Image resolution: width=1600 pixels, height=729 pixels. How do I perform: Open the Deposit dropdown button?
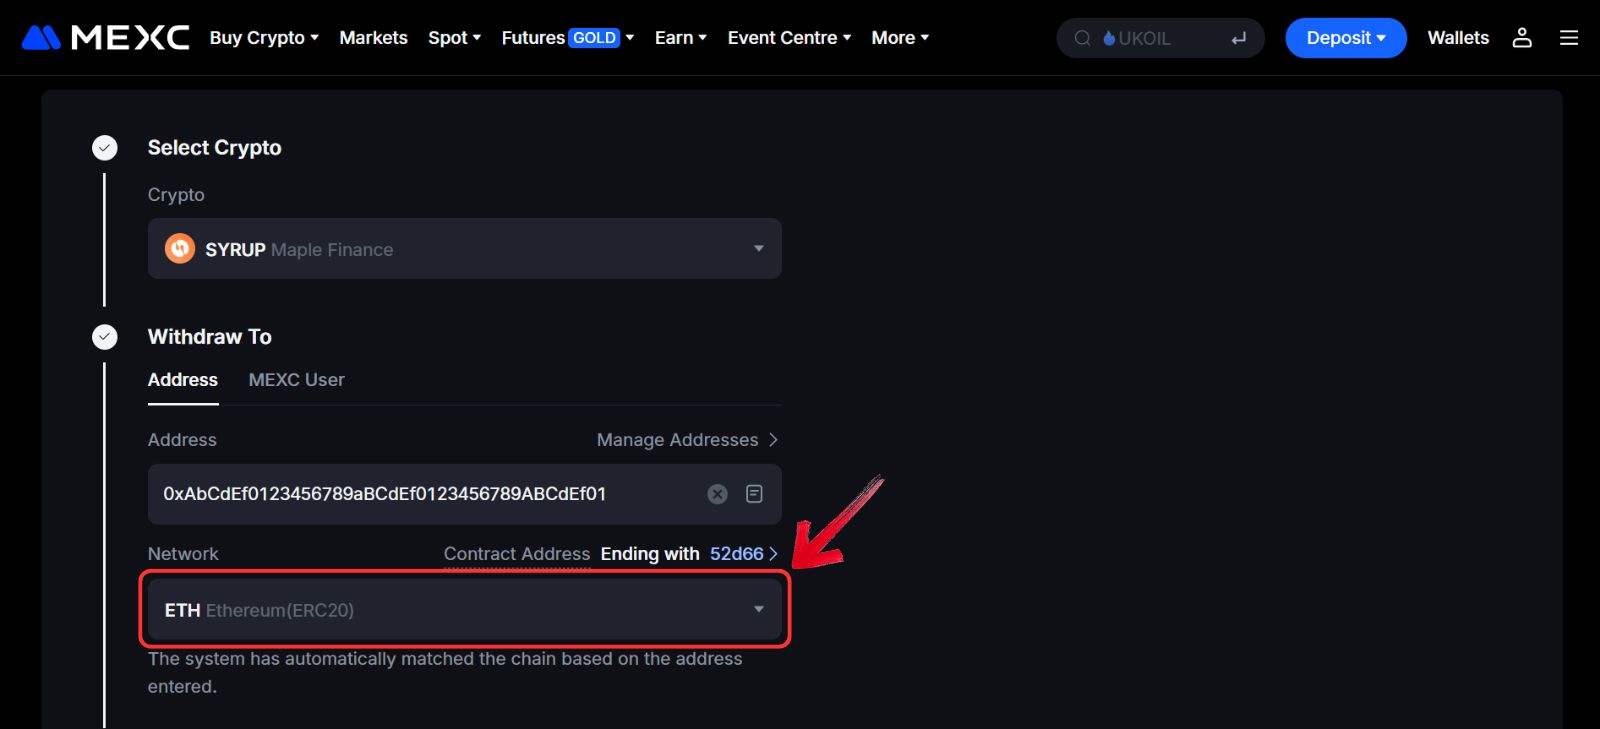(1345, 38)
